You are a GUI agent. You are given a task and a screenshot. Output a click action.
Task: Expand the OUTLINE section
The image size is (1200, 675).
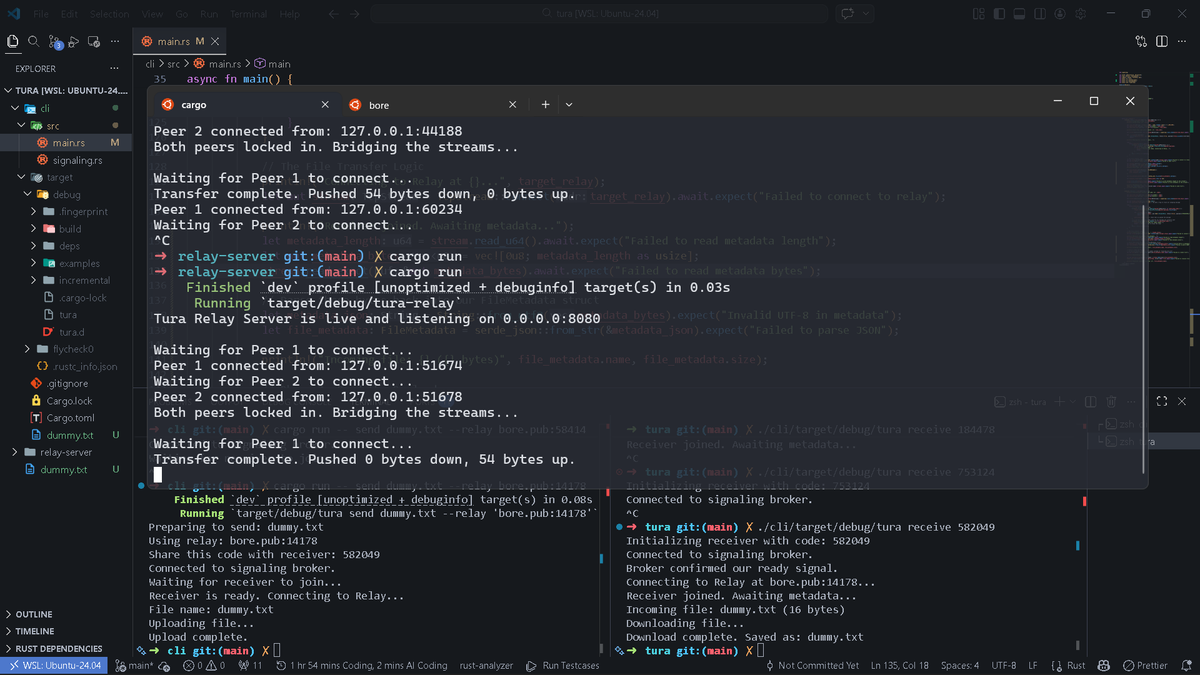66,614
